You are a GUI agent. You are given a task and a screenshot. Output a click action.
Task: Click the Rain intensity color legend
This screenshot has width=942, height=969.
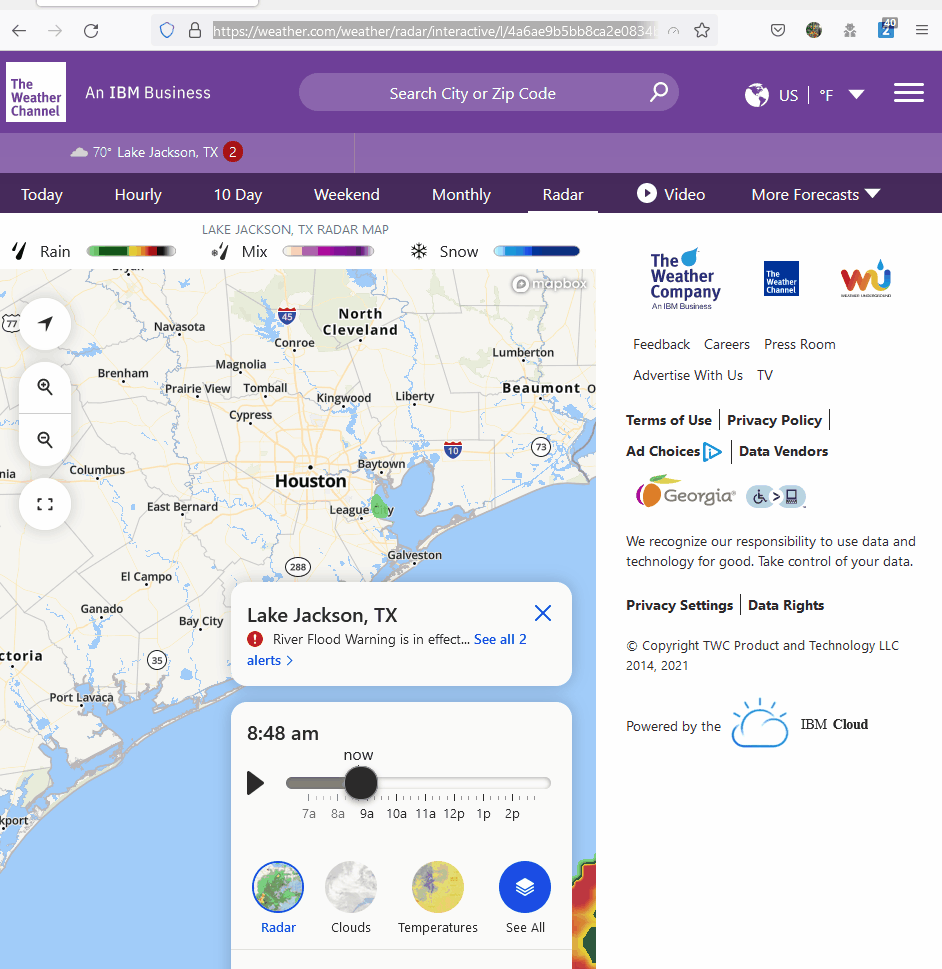[131, 251]
